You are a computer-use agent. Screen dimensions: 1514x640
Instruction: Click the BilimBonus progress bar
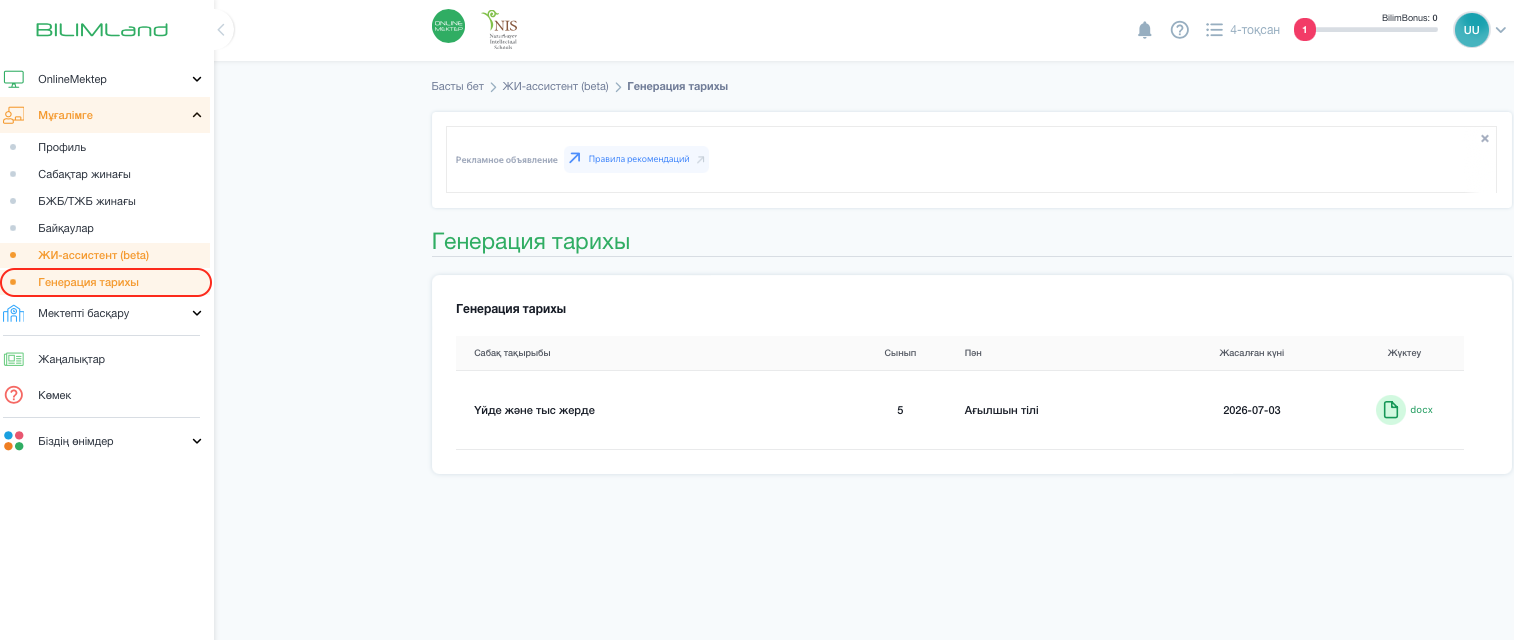[x=1377, y=30]
